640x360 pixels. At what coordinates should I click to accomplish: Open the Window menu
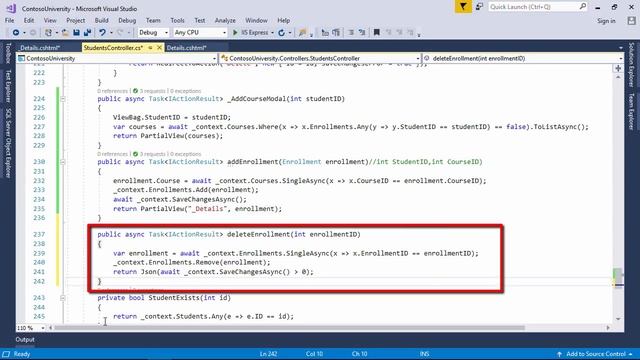[x=256, y=20]
